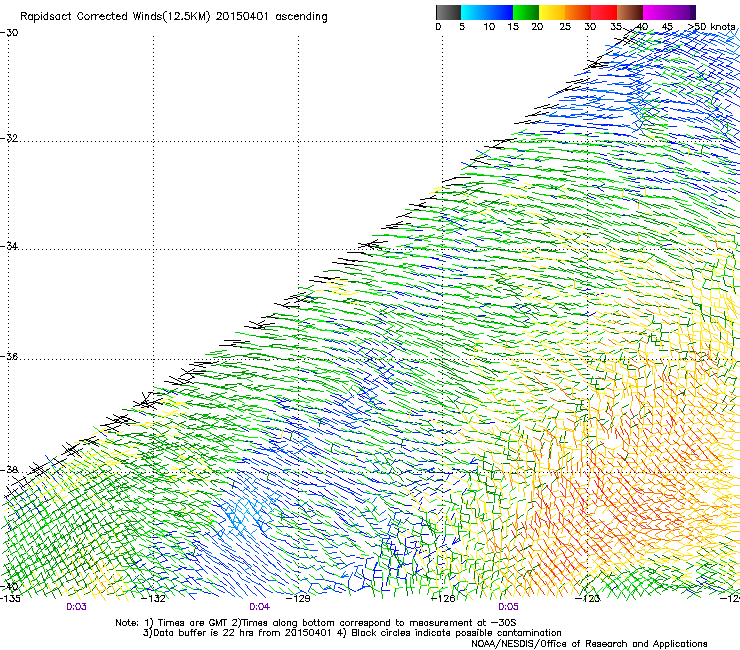Click the -36 latitude axis label
740x650 pixels.
(x=9, y=356)
